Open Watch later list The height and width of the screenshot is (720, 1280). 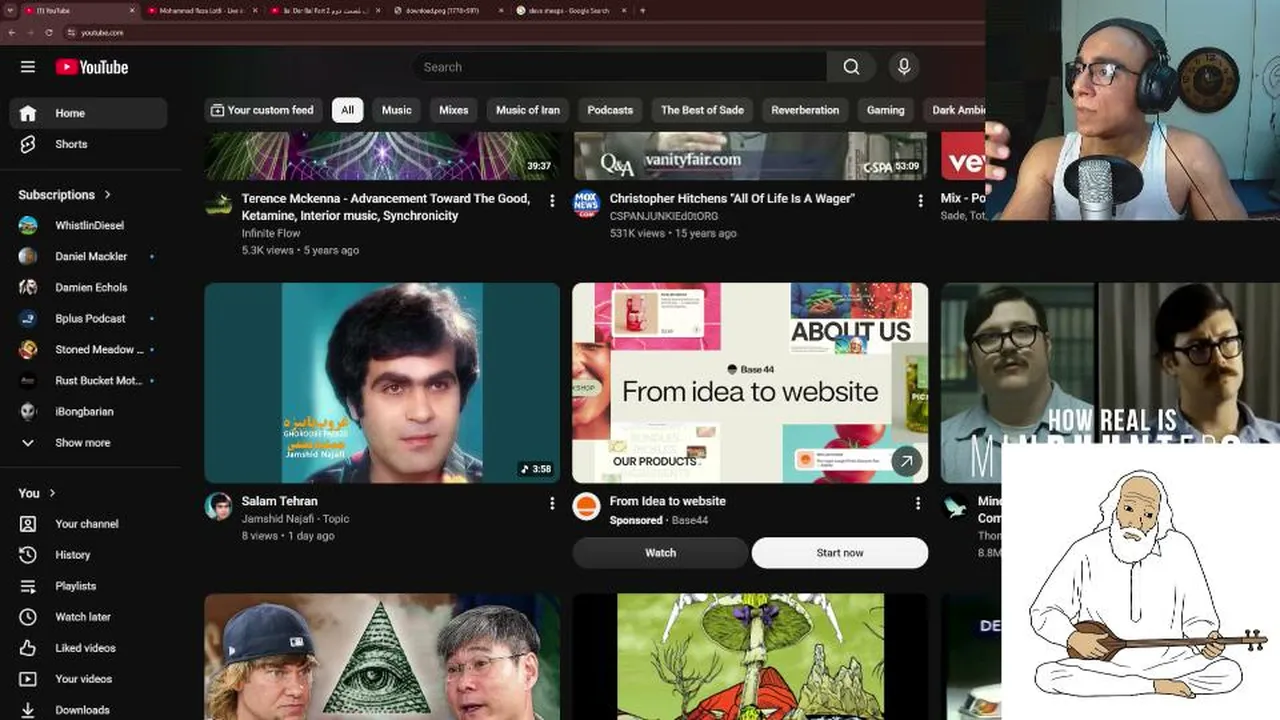point(88,617)
